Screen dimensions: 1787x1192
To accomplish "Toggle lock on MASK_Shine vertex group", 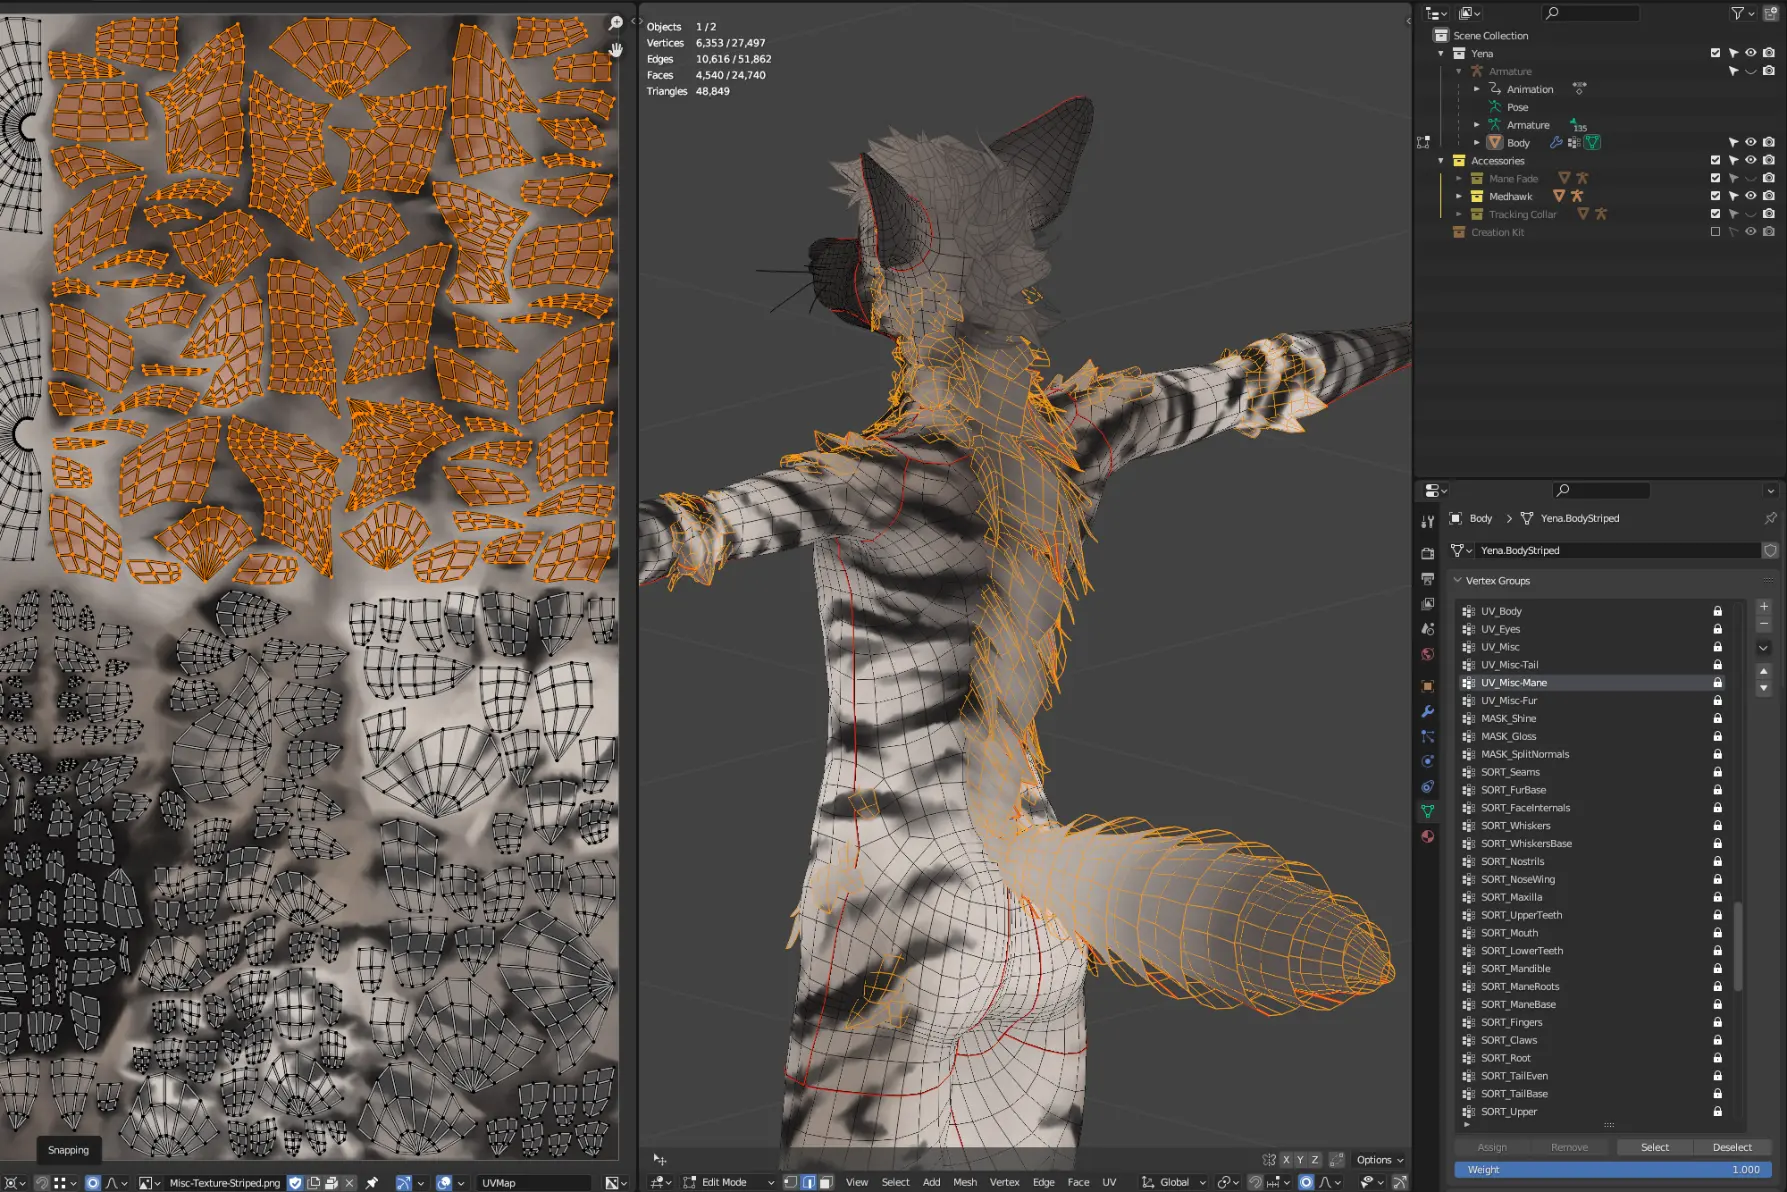I will click(x=1718, y=718).
